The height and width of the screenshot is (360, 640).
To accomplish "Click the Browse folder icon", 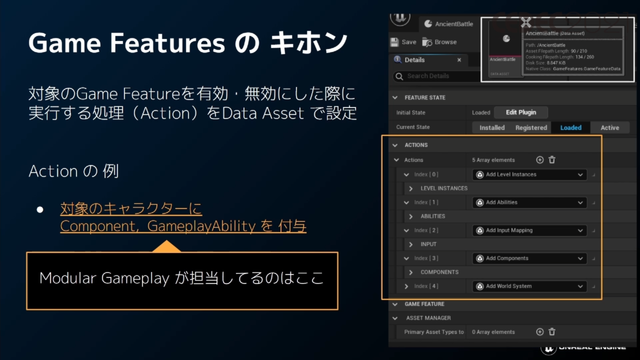I will 427,42.
